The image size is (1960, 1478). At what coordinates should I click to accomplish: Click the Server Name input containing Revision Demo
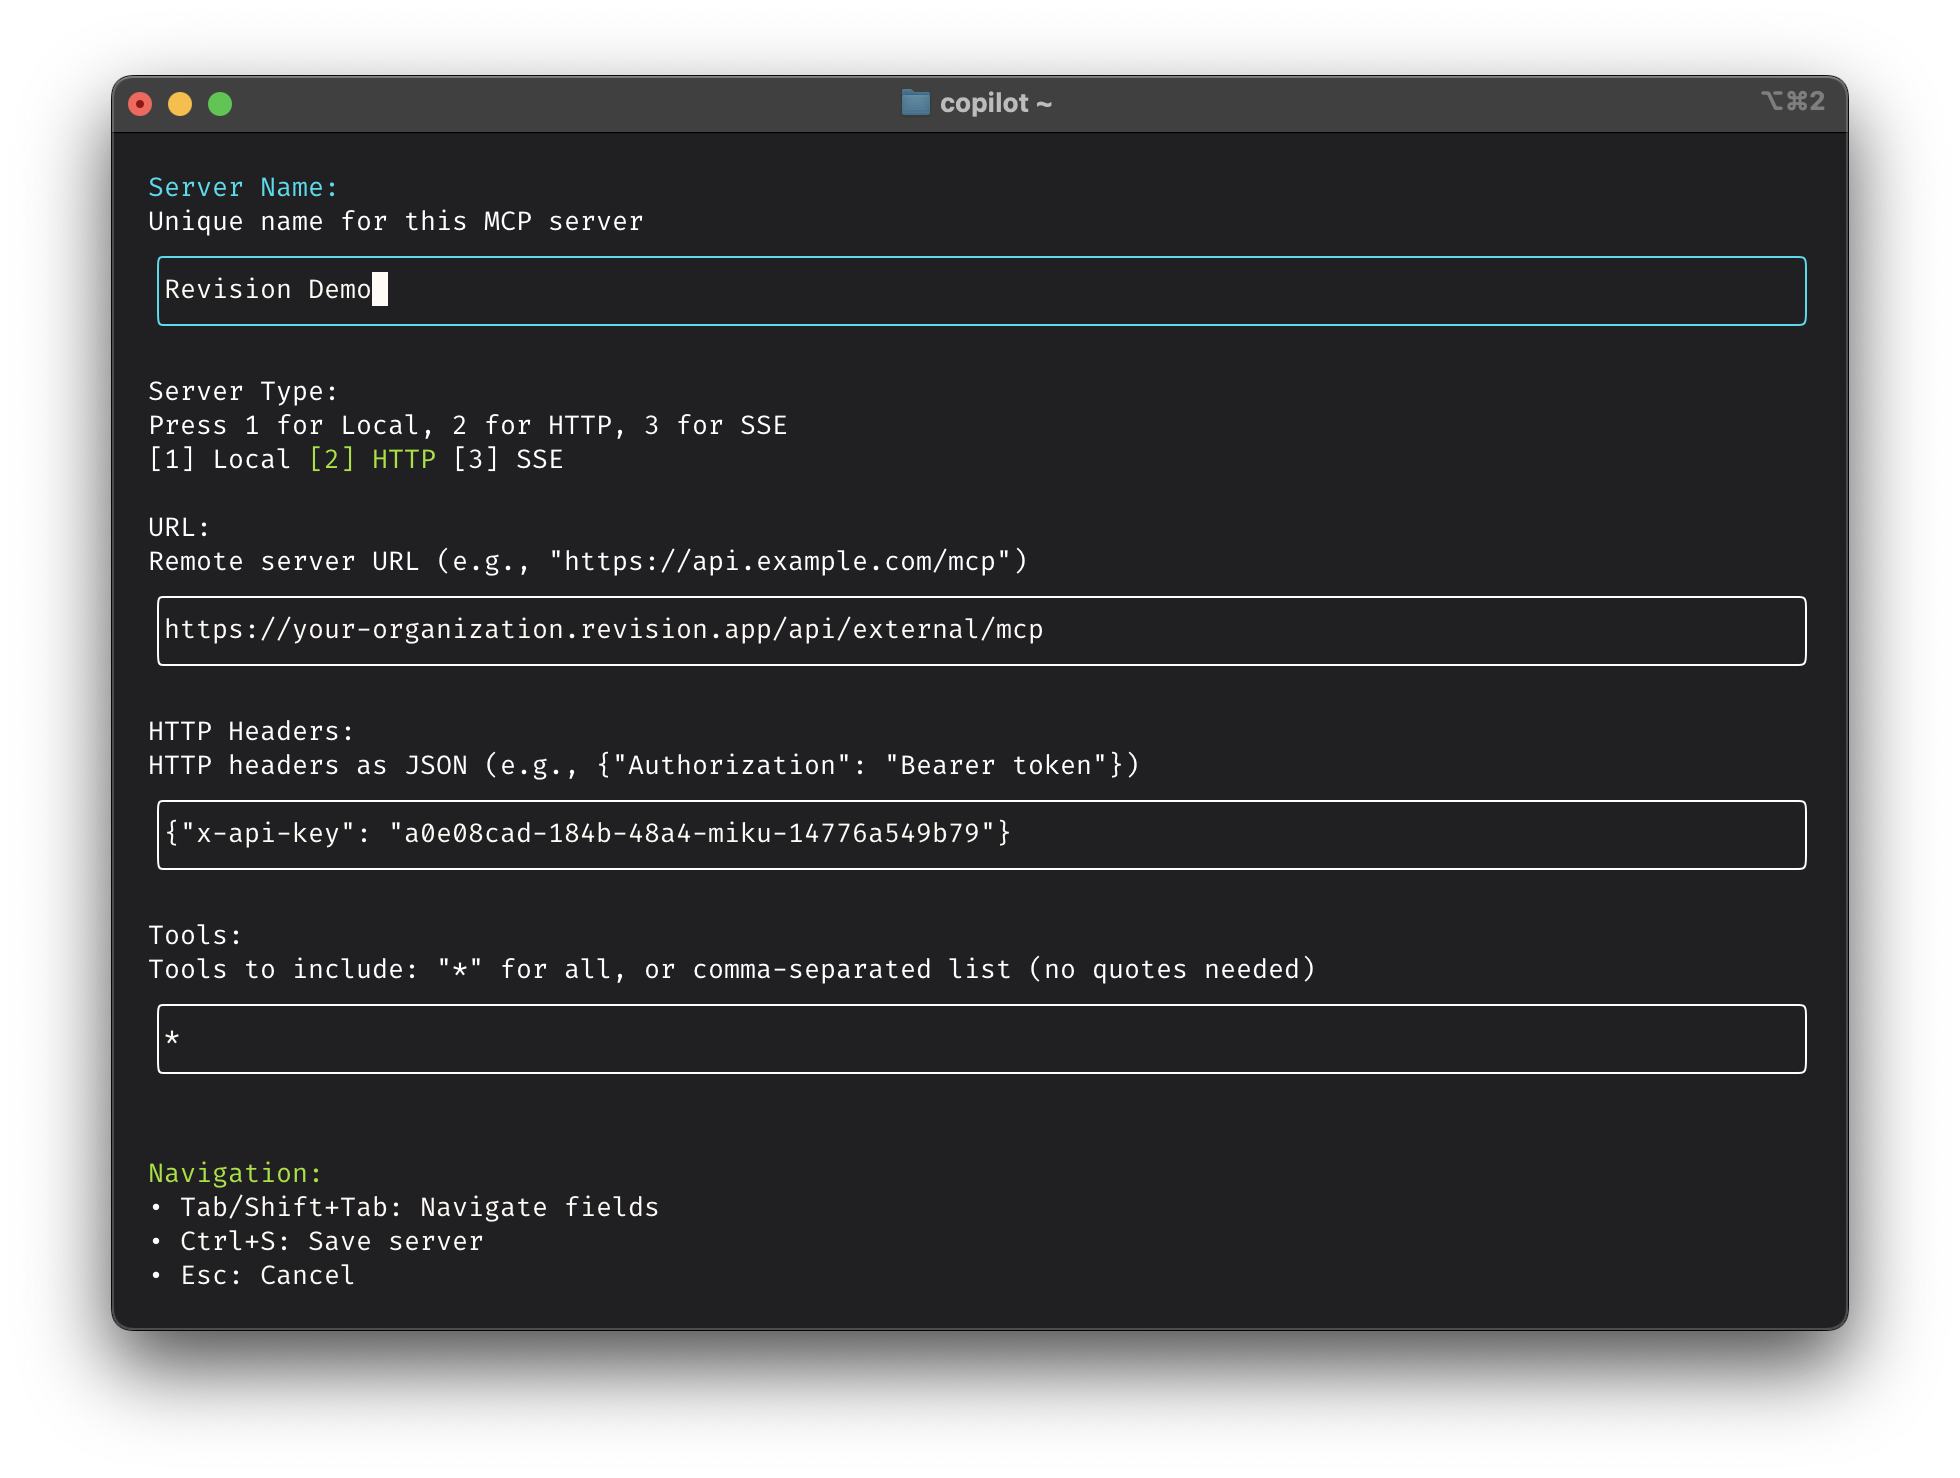tap(980, 291)
